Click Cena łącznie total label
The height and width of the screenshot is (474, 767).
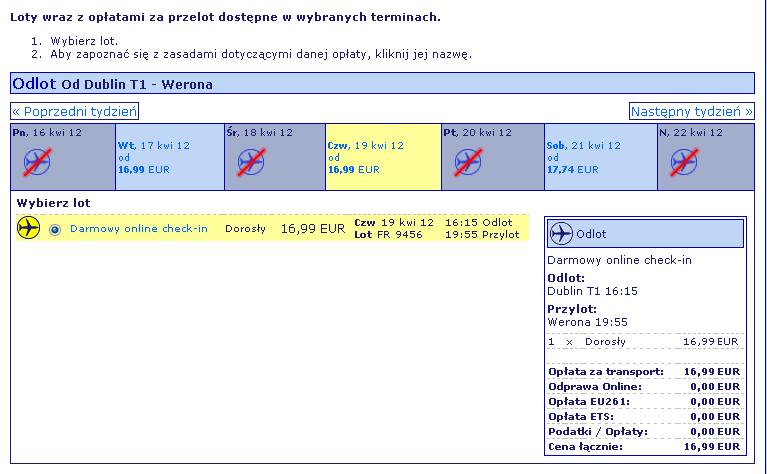(x=586, y=447)
